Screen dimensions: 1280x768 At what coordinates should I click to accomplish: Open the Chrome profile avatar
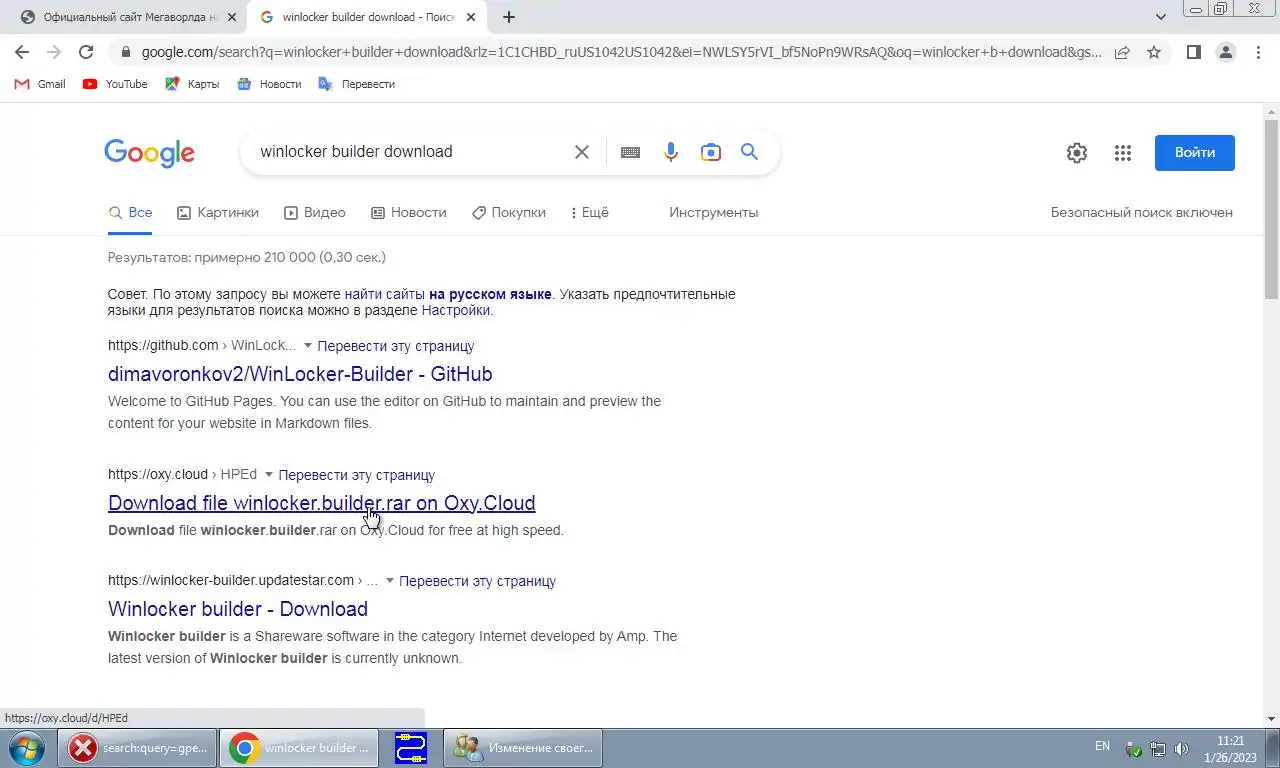coord(1225,52)
